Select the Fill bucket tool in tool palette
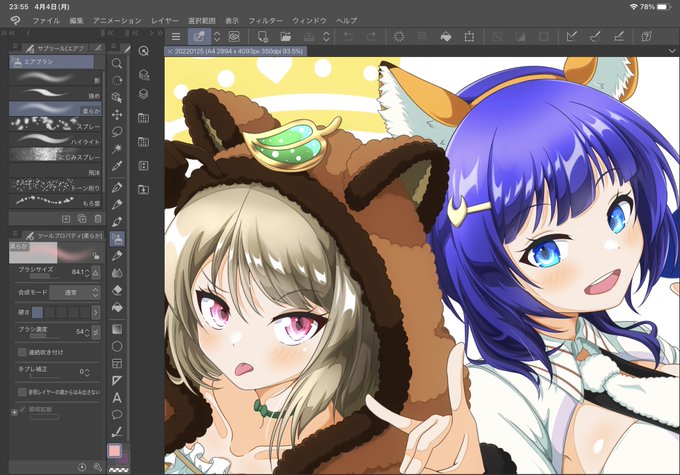 [x=117, y=307]
